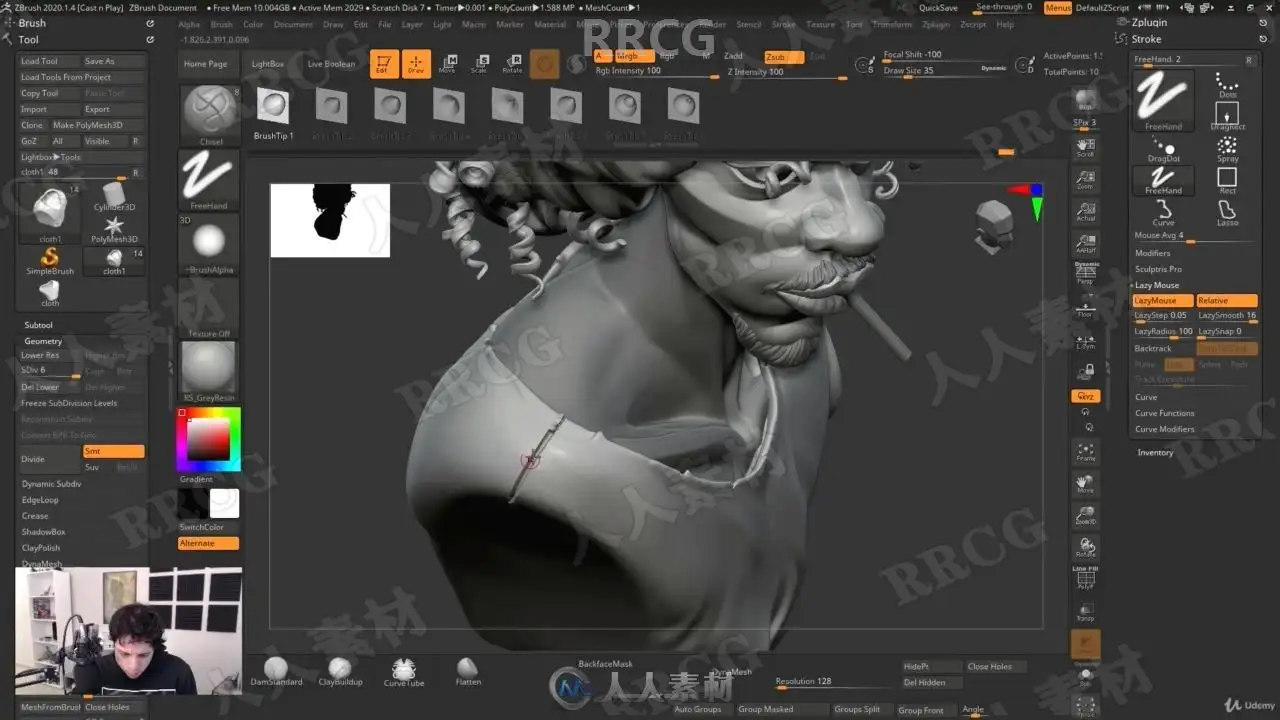The width and height of the screenshot is (1280, 720).
Task: Click the QuickSave button
Action: [938, 8]
